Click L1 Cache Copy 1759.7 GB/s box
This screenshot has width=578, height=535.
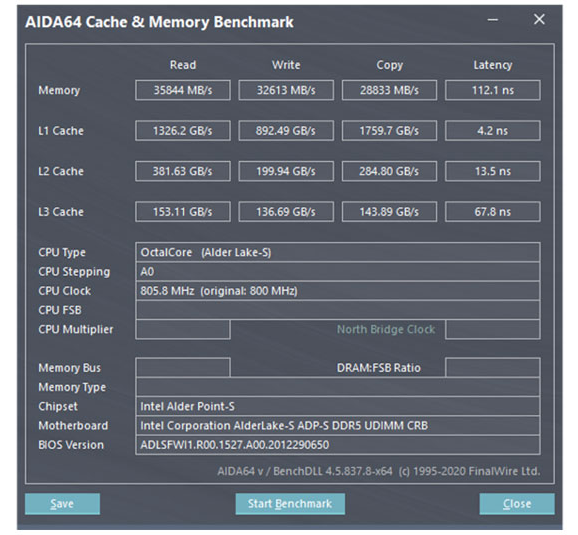[x=389, y=131]
